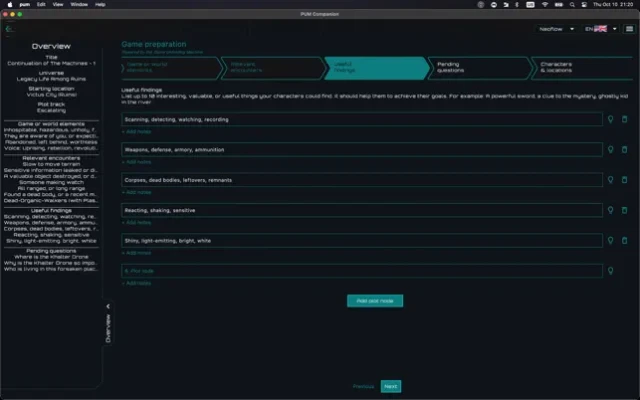The image size is (640, 400).
Task: Click the Previous link
Action: 363,386
